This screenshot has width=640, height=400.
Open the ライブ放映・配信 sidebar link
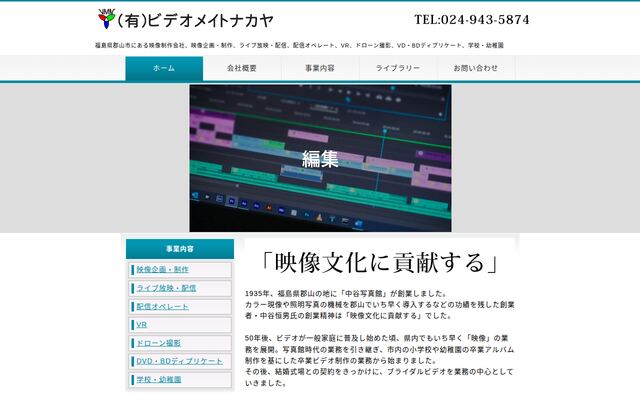(166, 288)
